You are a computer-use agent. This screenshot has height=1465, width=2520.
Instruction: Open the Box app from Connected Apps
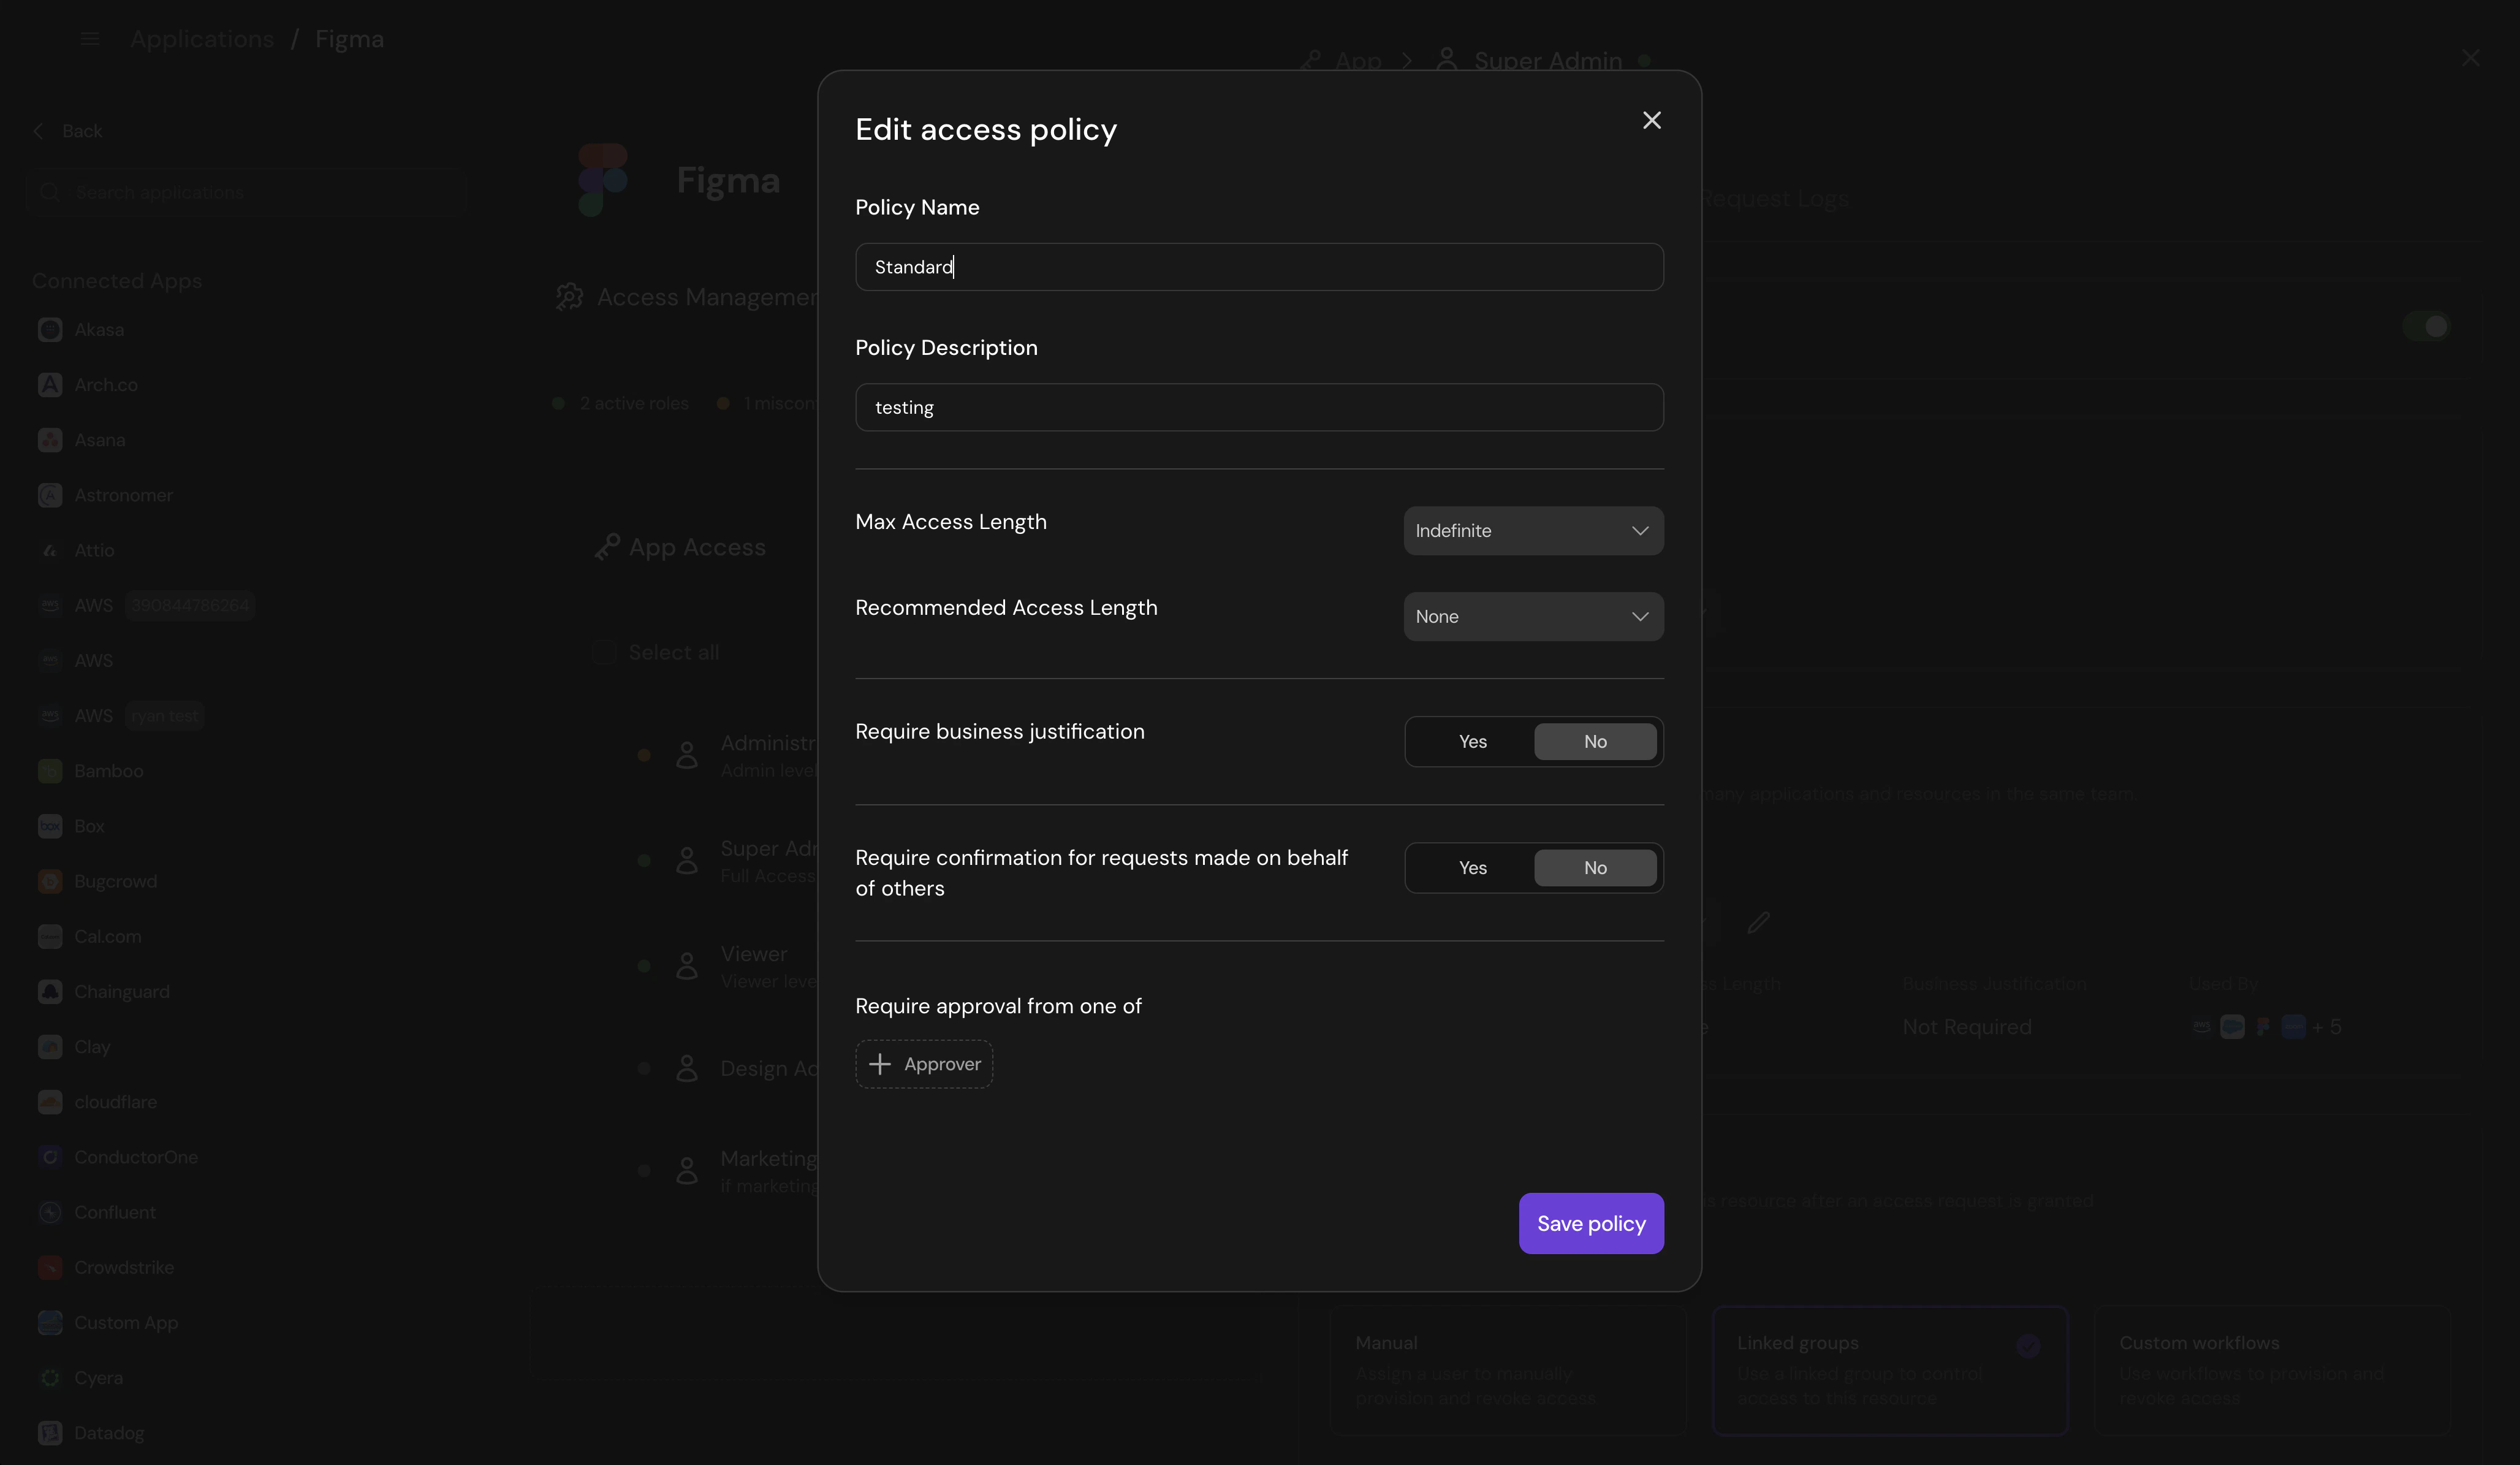tap(88, 826)
